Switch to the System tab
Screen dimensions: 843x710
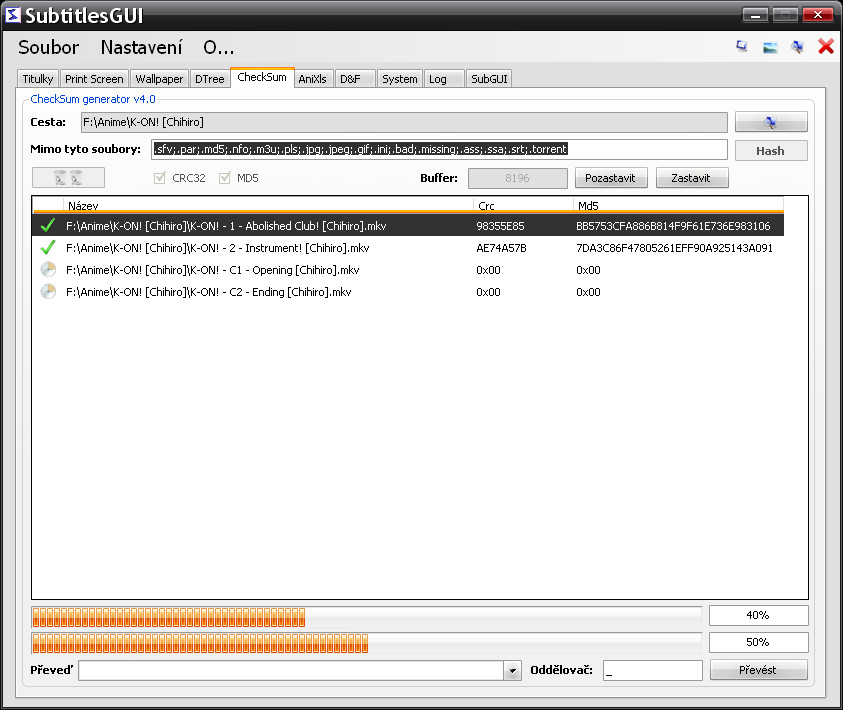click(x=399, y=79)
